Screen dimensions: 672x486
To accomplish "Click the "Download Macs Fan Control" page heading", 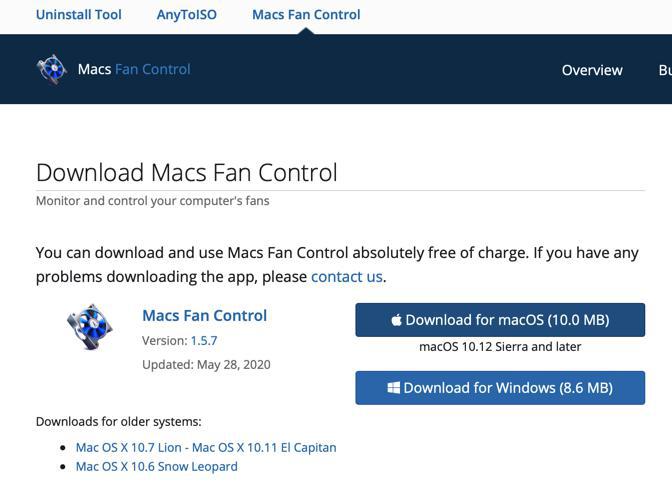I will click(187, 172).
